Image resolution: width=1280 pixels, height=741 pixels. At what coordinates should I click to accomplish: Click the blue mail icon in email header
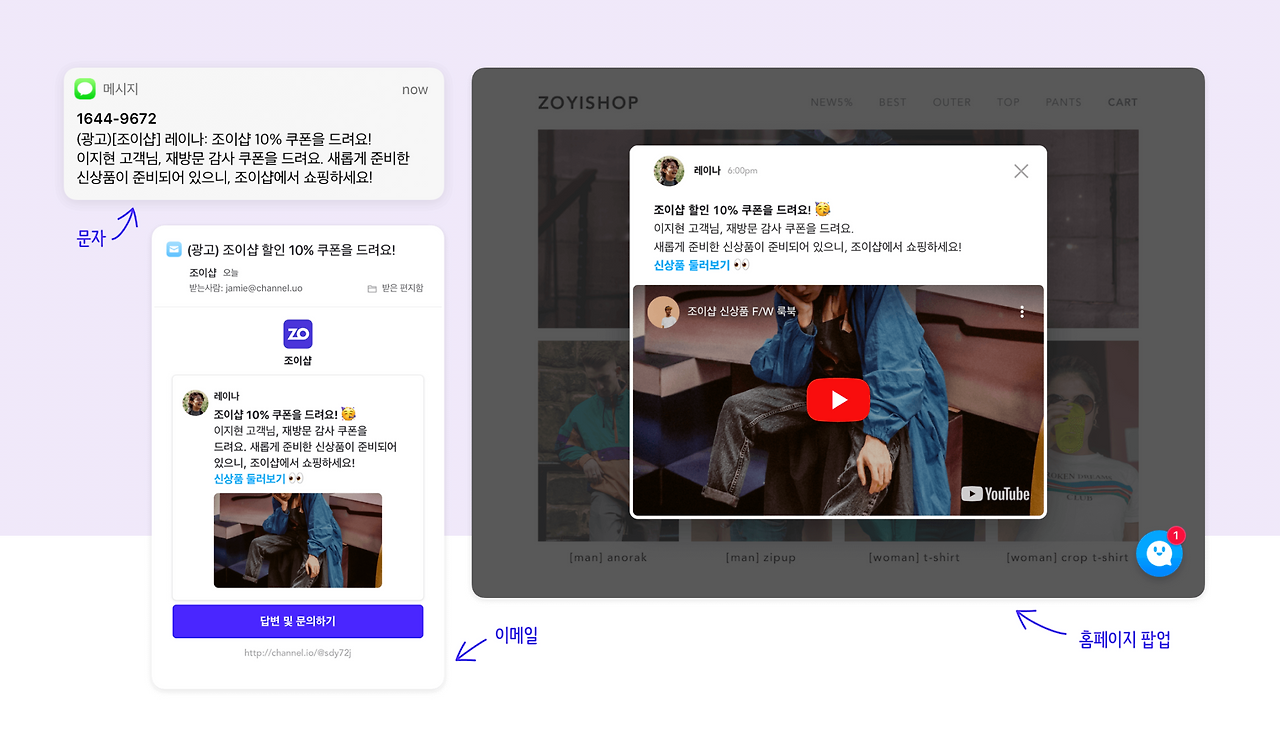[174, 249]
